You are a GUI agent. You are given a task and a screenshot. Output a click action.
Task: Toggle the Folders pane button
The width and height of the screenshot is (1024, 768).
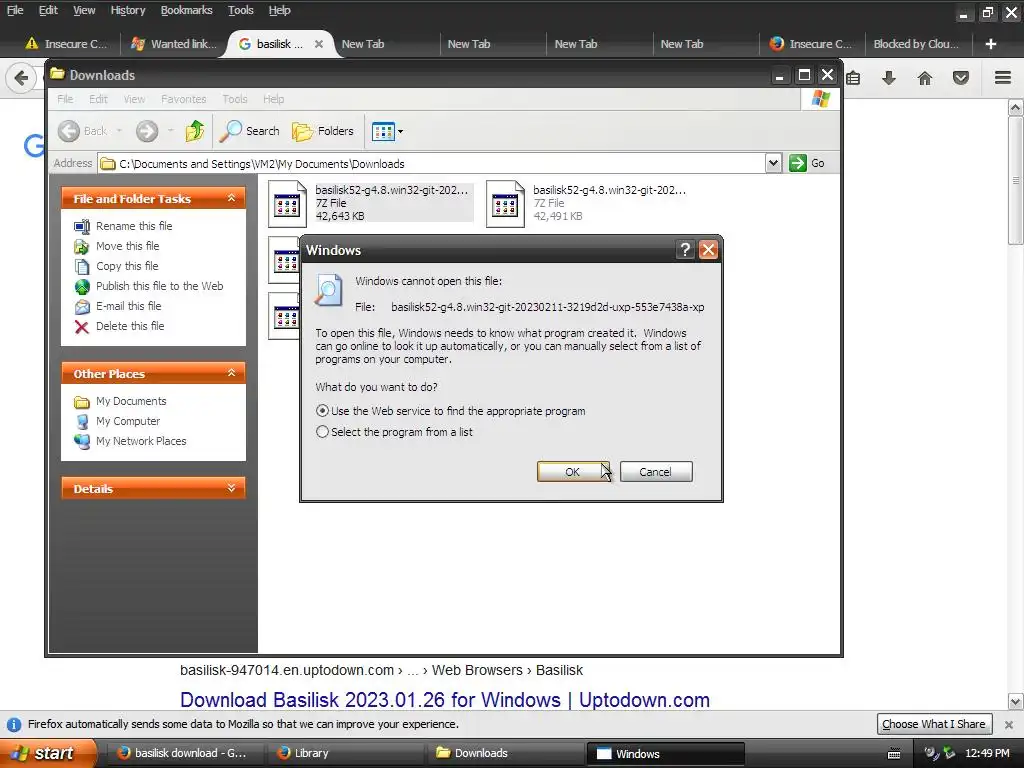323,131
